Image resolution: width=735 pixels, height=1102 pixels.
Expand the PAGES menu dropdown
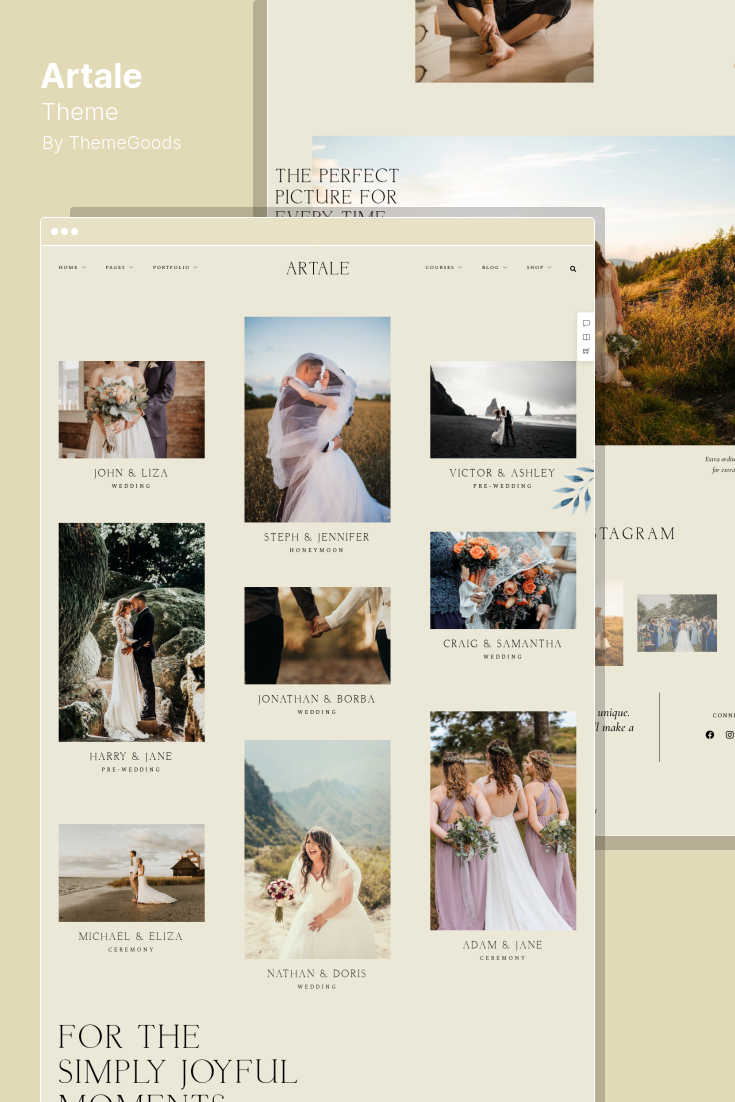(x=119, y=268)
